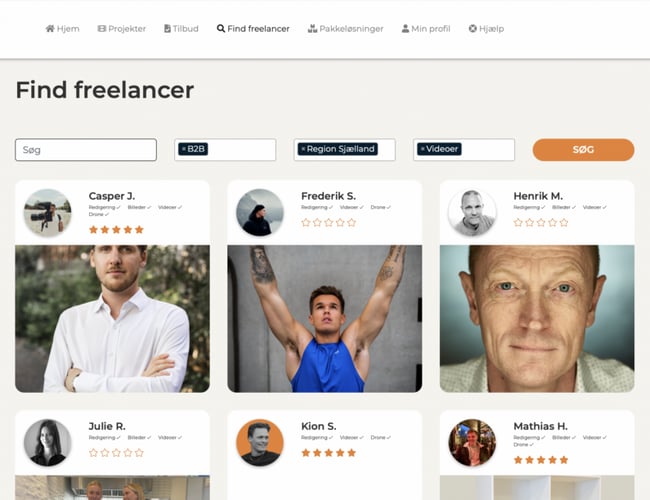Click the orange SØG button
The image size is (650, 500).
[583, 150]
